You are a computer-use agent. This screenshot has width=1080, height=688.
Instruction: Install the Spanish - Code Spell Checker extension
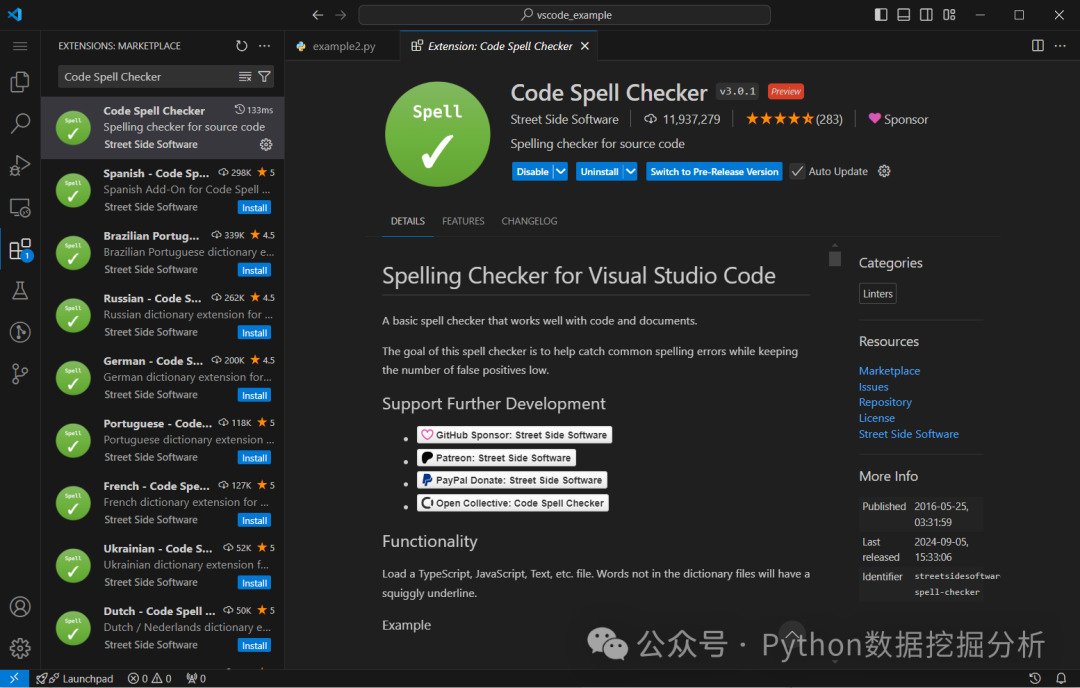point(254,207)
